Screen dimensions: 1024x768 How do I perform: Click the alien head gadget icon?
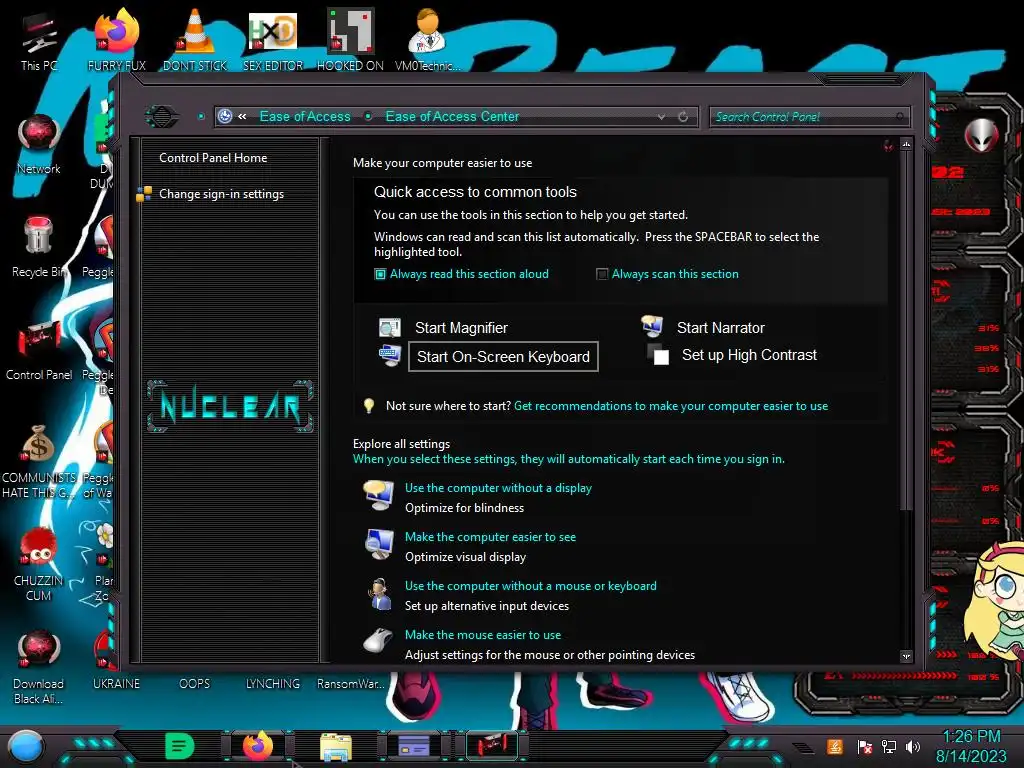(982, 136)
